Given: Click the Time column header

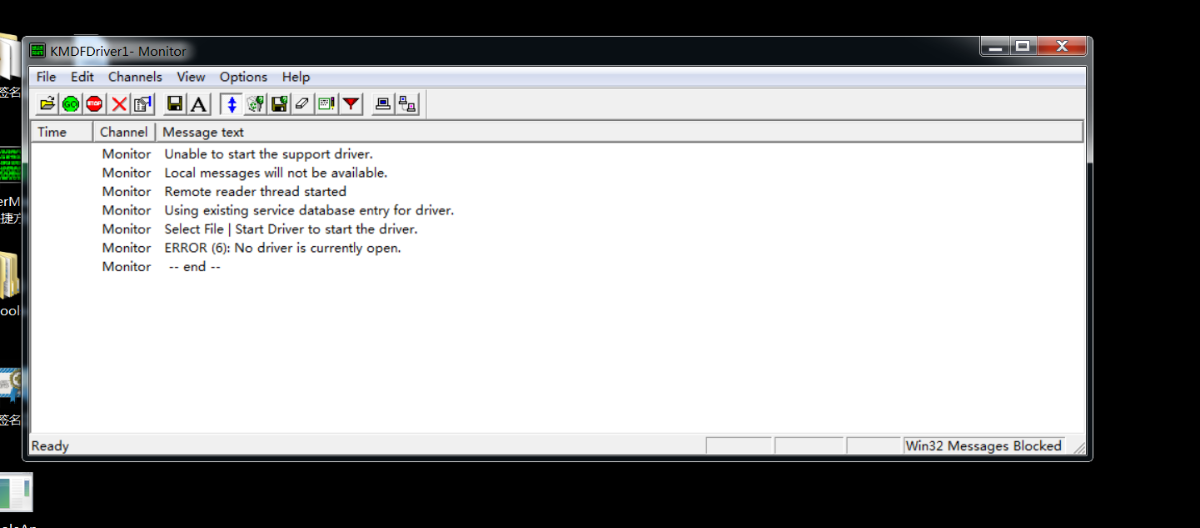Looking at the screenshot, I should click(x=63, y=132).
